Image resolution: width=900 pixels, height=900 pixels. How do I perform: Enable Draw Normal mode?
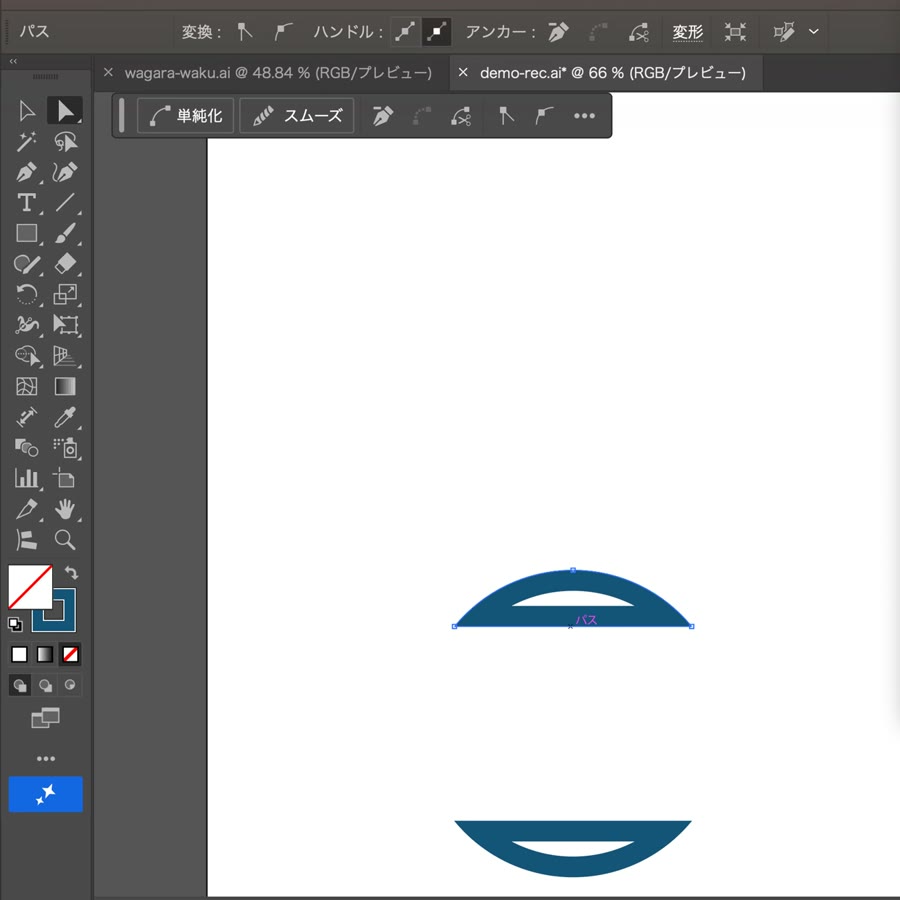(20, 685)
